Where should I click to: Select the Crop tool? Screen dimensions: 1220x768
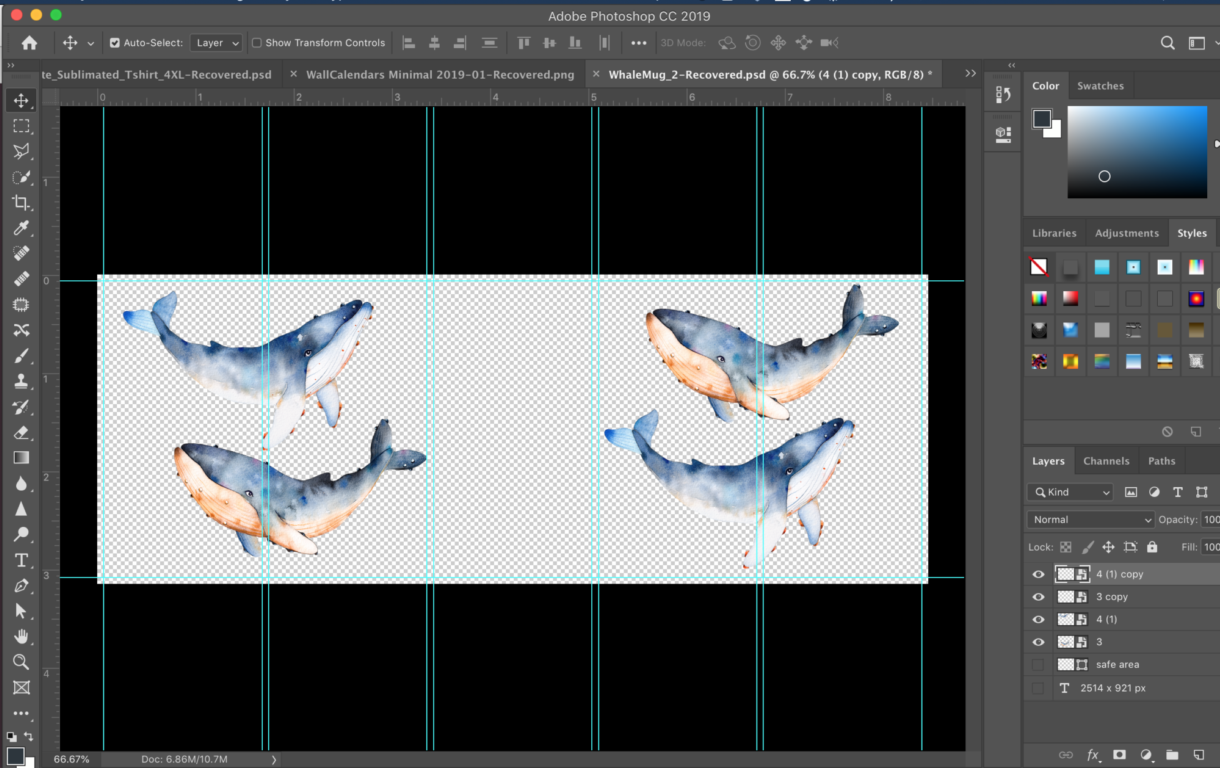[x=21, y=203]
